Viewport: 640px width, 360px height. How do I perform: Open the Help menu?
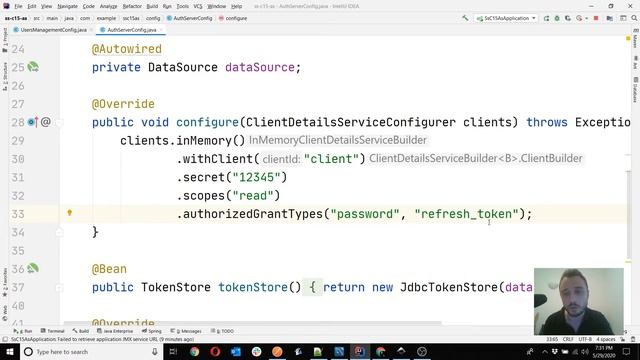[236, 6]
